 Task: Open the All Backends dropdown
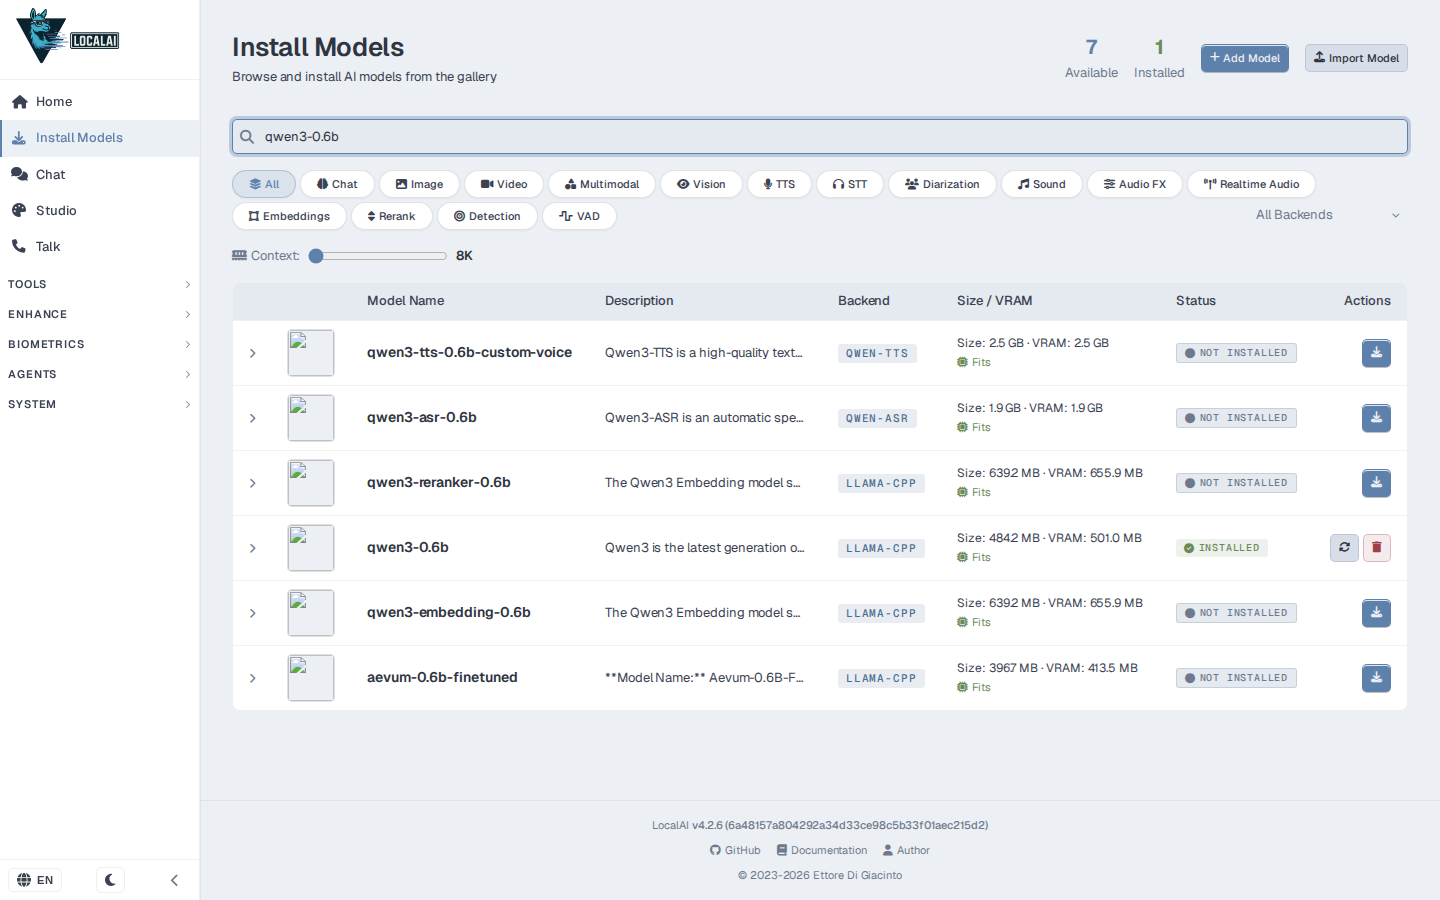[x=1327, y=215]
